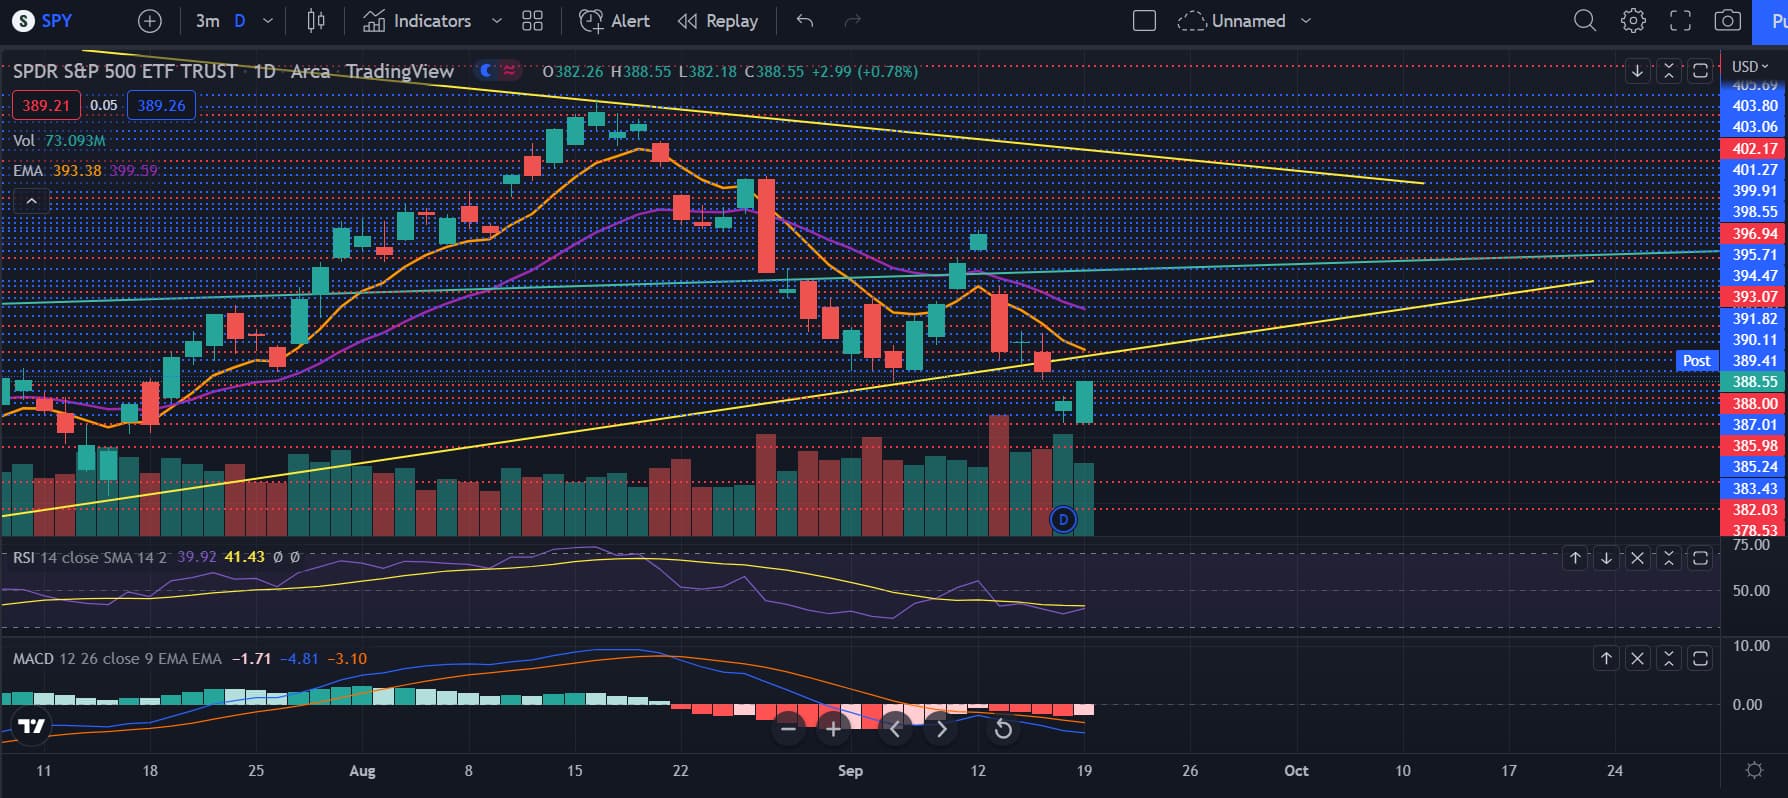Click the redo arrow

(x=852, y=20)
